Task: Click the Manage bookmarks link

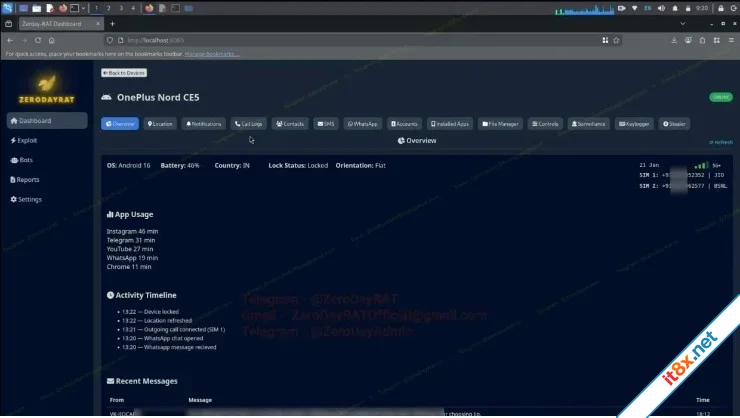Action: 212,54
